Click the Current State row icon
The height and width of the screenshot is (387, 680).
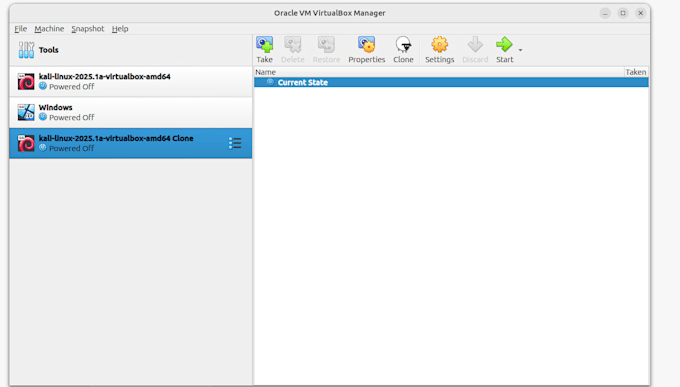tap(270, 82)
